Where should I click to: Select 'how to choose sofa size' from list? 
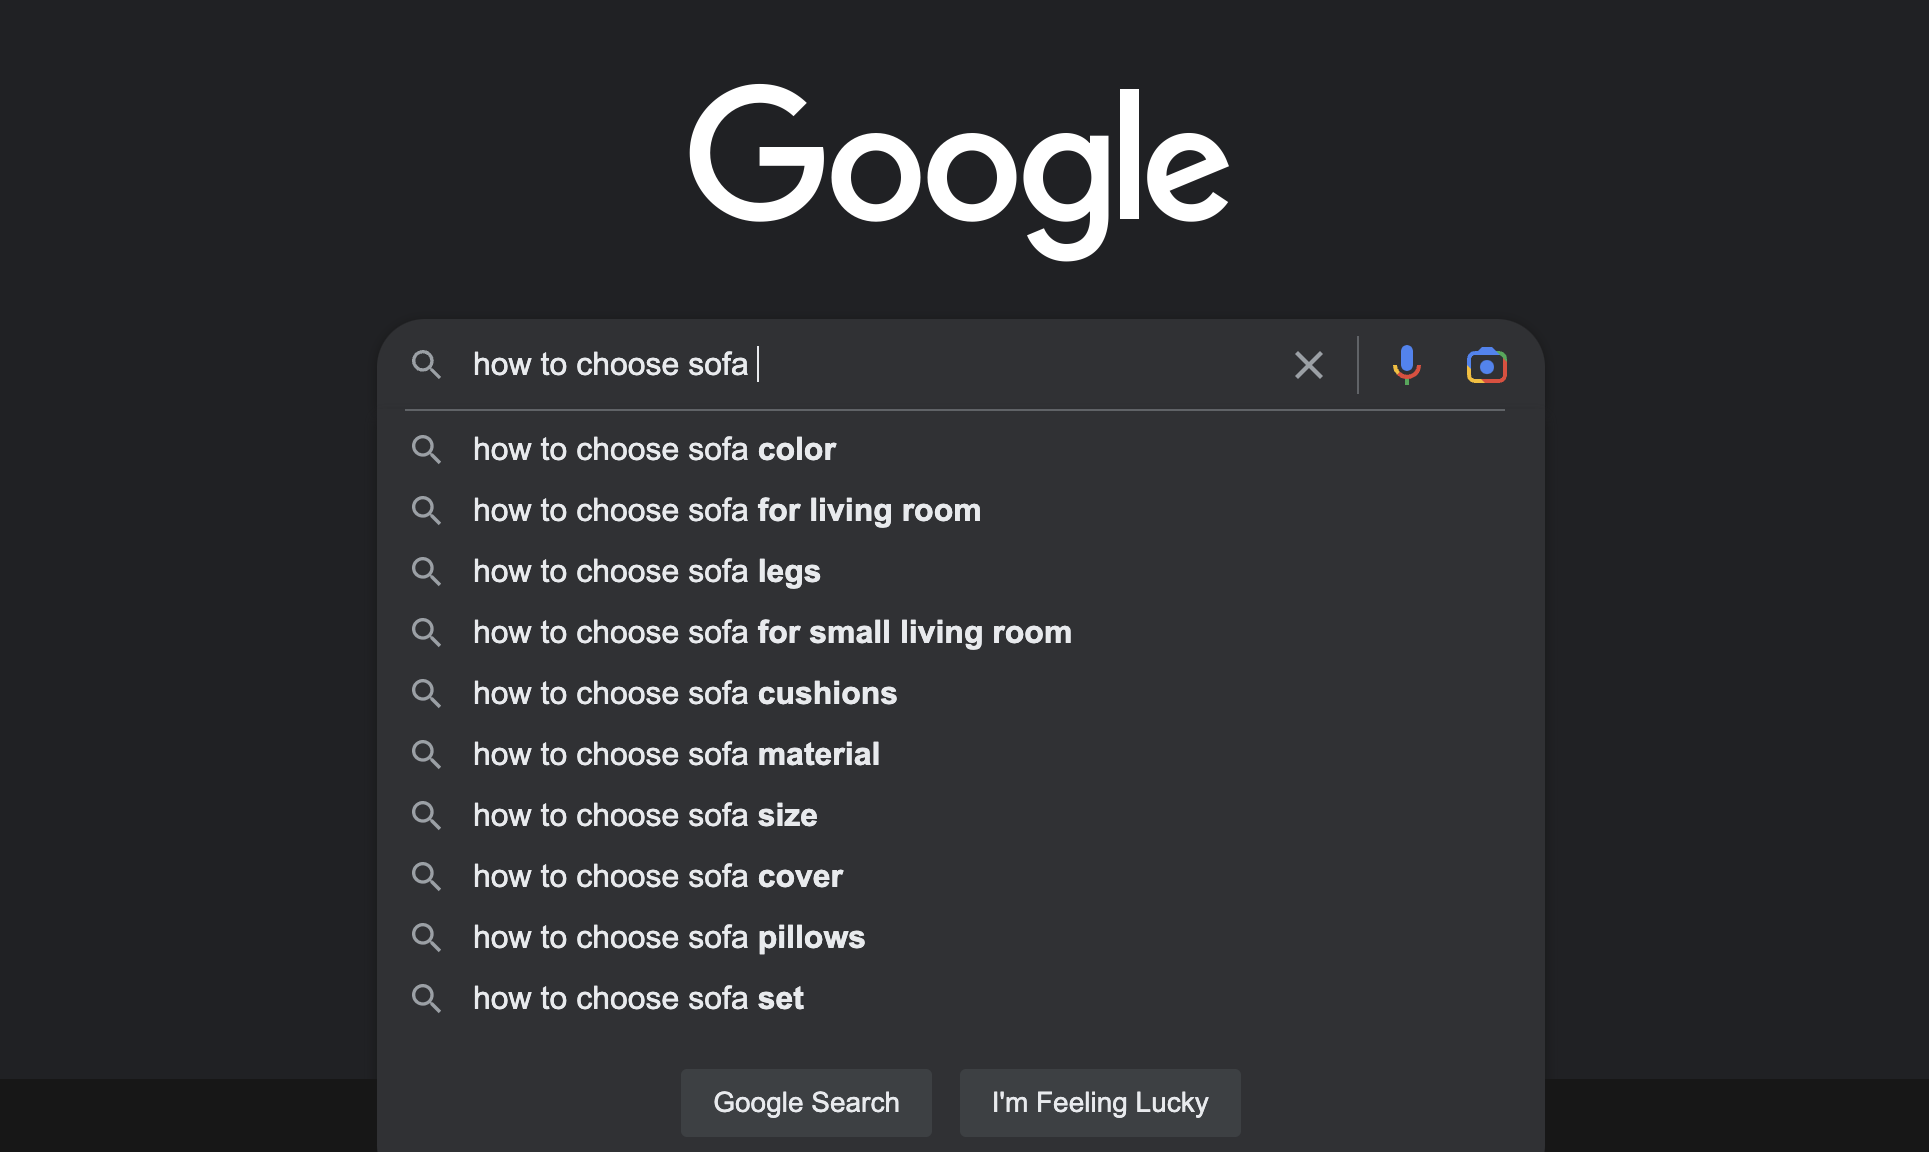(645, 815)
